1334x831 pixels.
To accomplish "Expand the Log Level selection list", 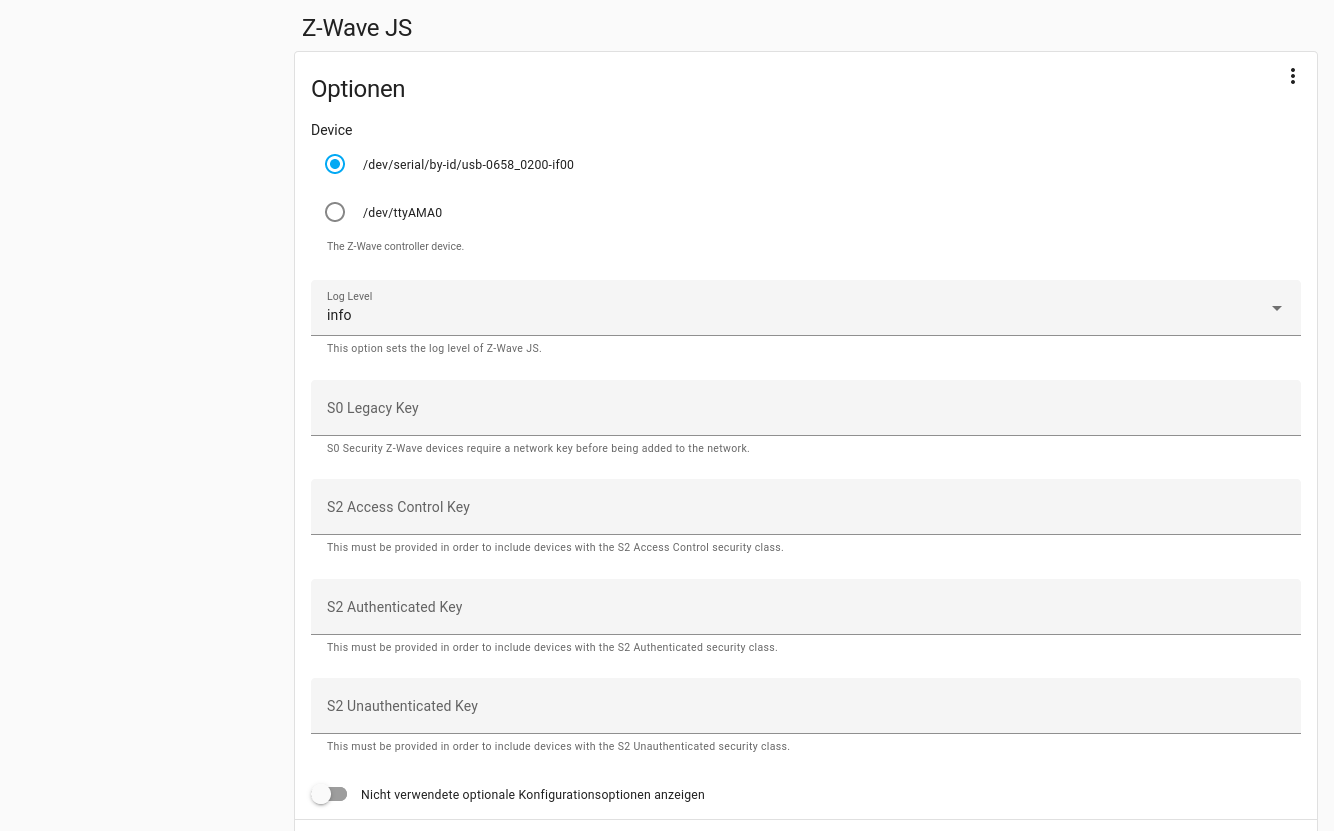I will pyautogui.click(x=1276, y=308).
